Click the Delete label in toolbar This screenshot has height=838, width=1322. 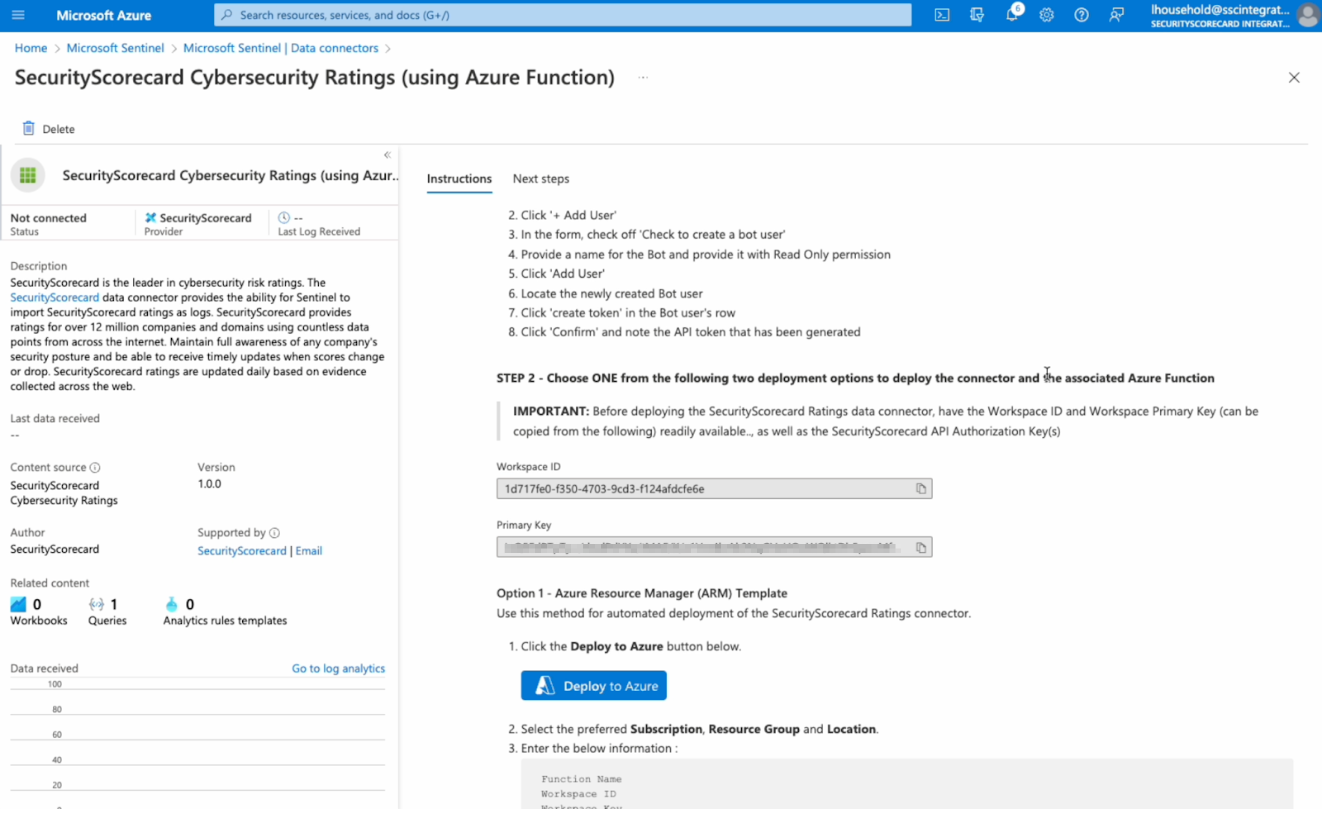click(59, 129)
